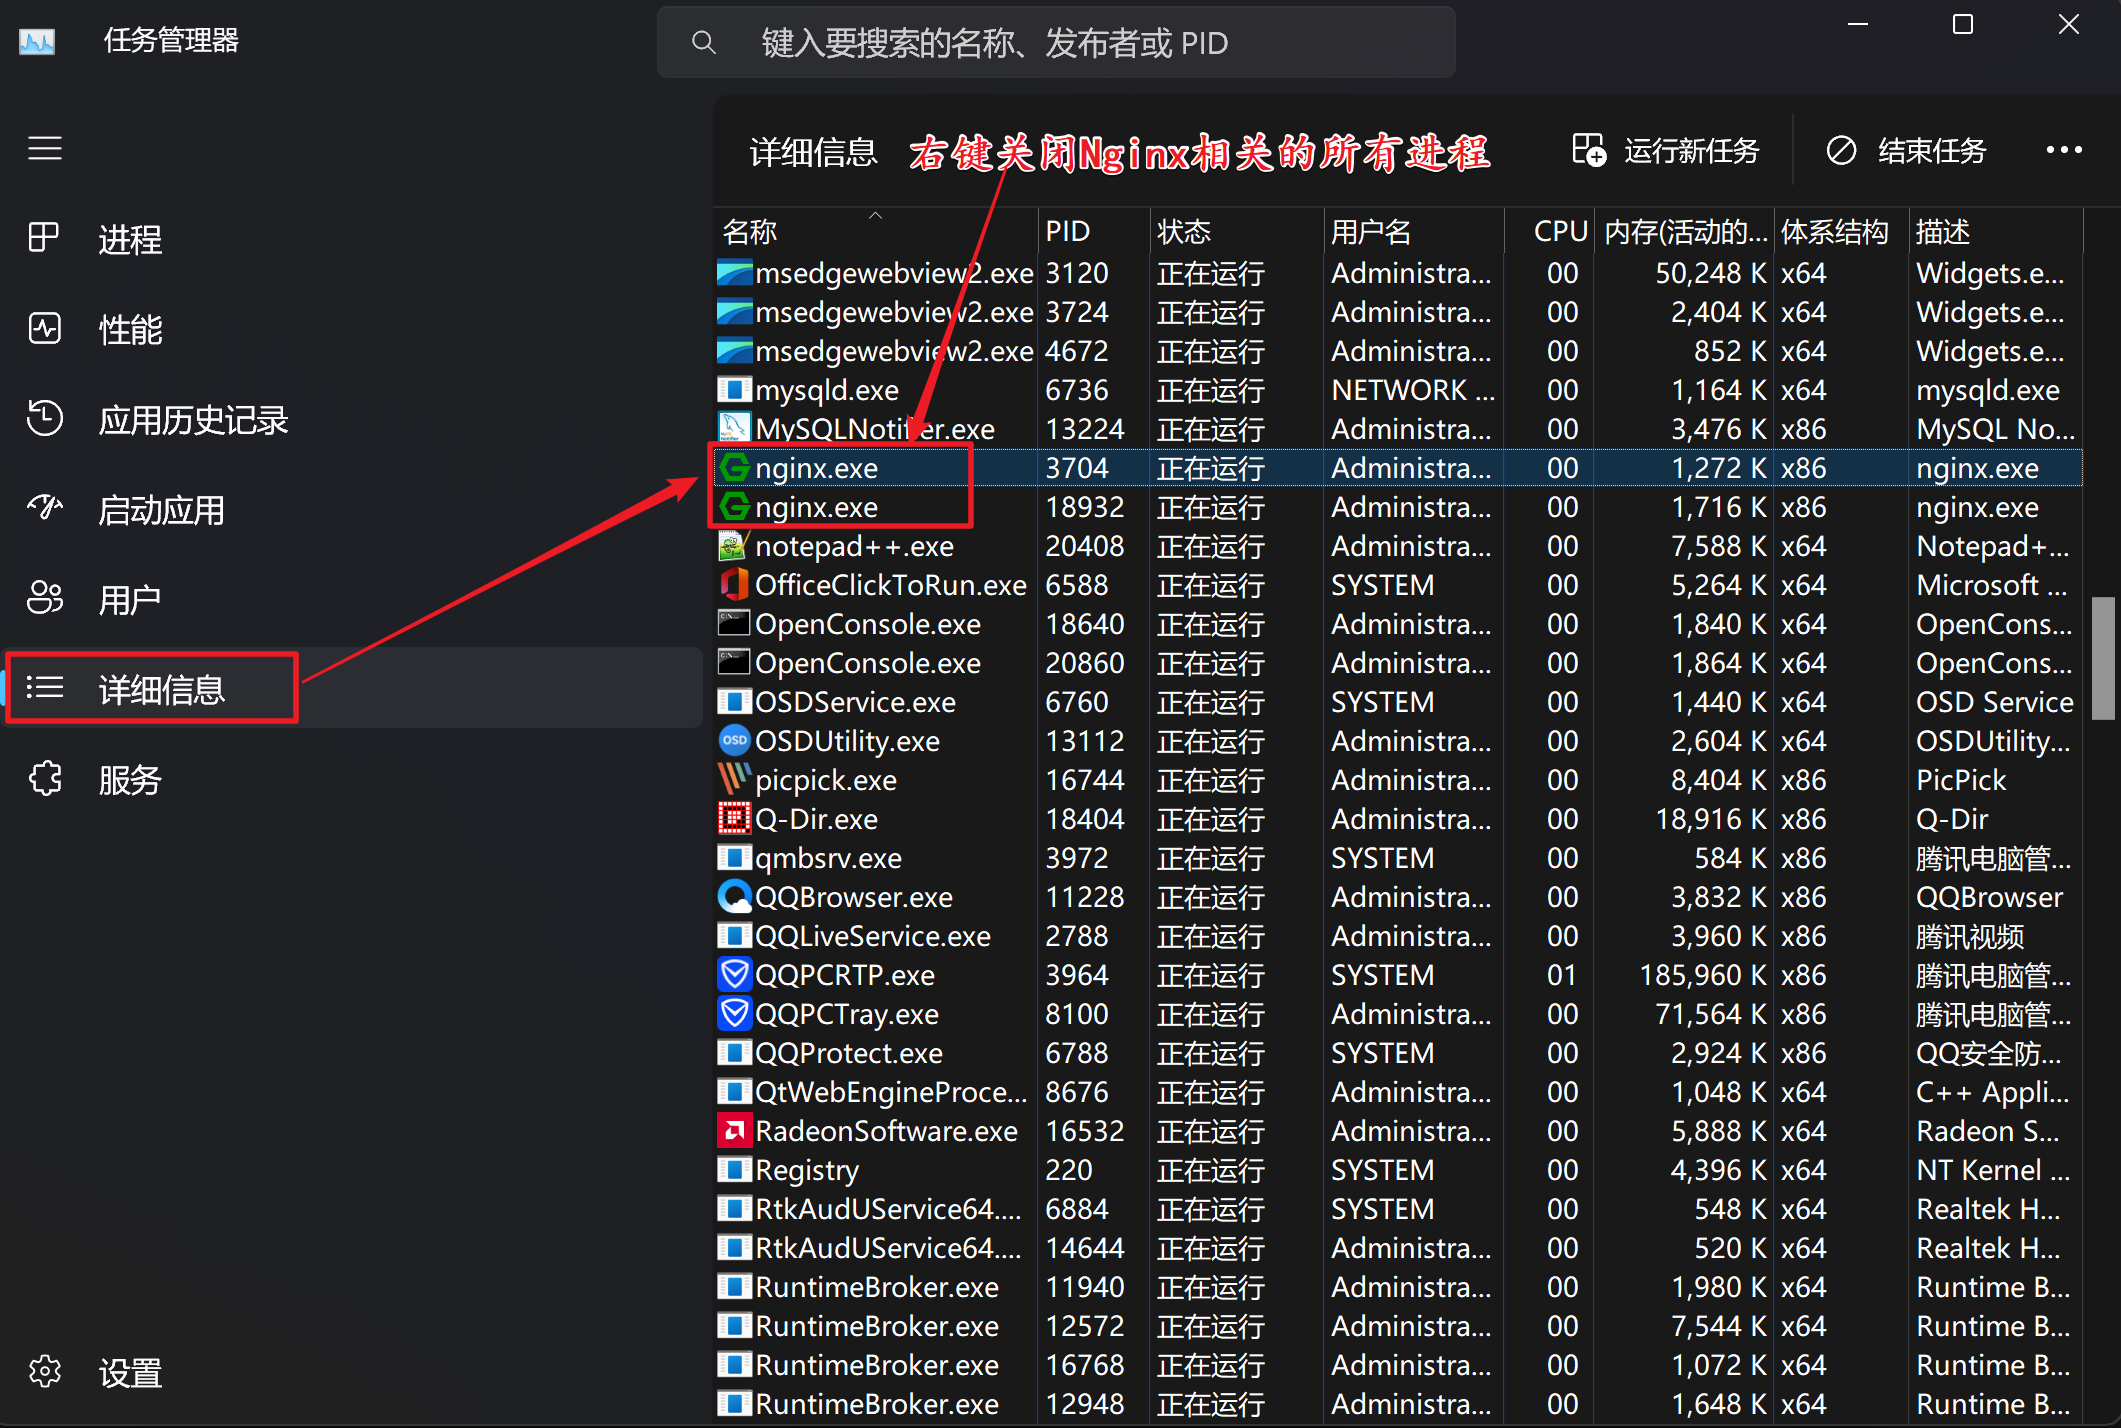This screenshot has width=2121, height=1428.
Task: Open App history page icon
Action: pos(45,418)
